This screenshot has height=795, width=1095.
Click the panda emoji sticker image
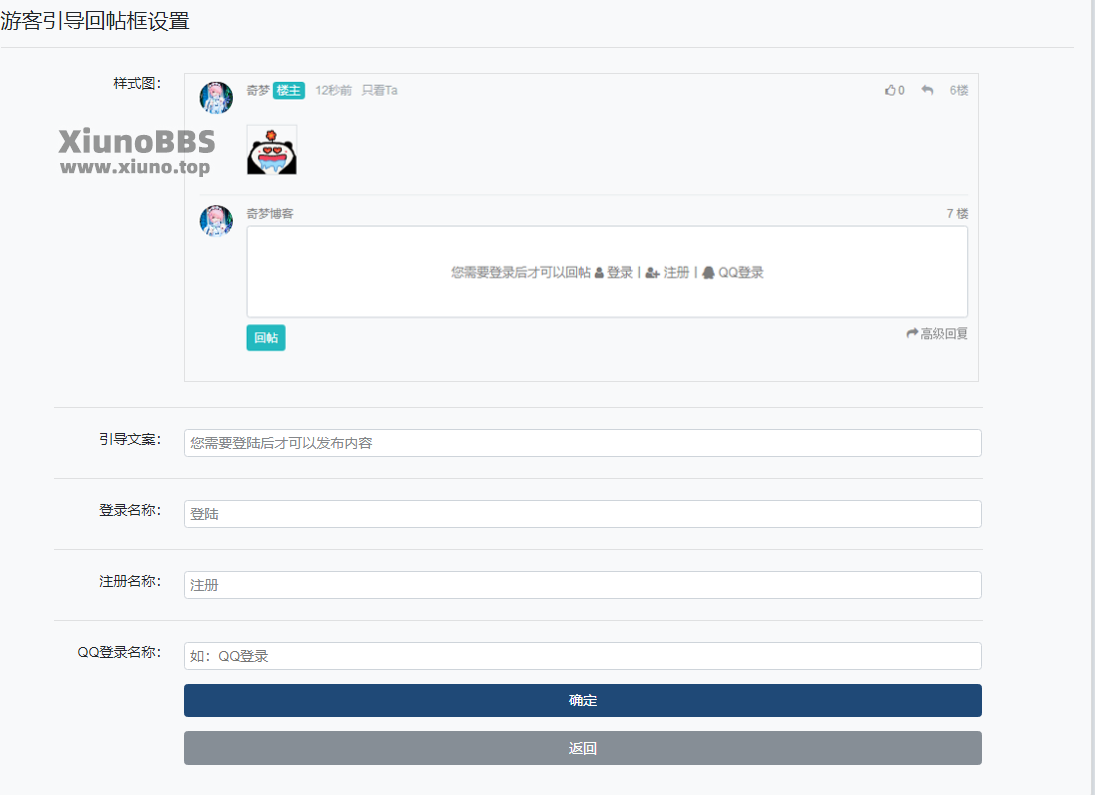pyautogui.click(x=272, y=149)
